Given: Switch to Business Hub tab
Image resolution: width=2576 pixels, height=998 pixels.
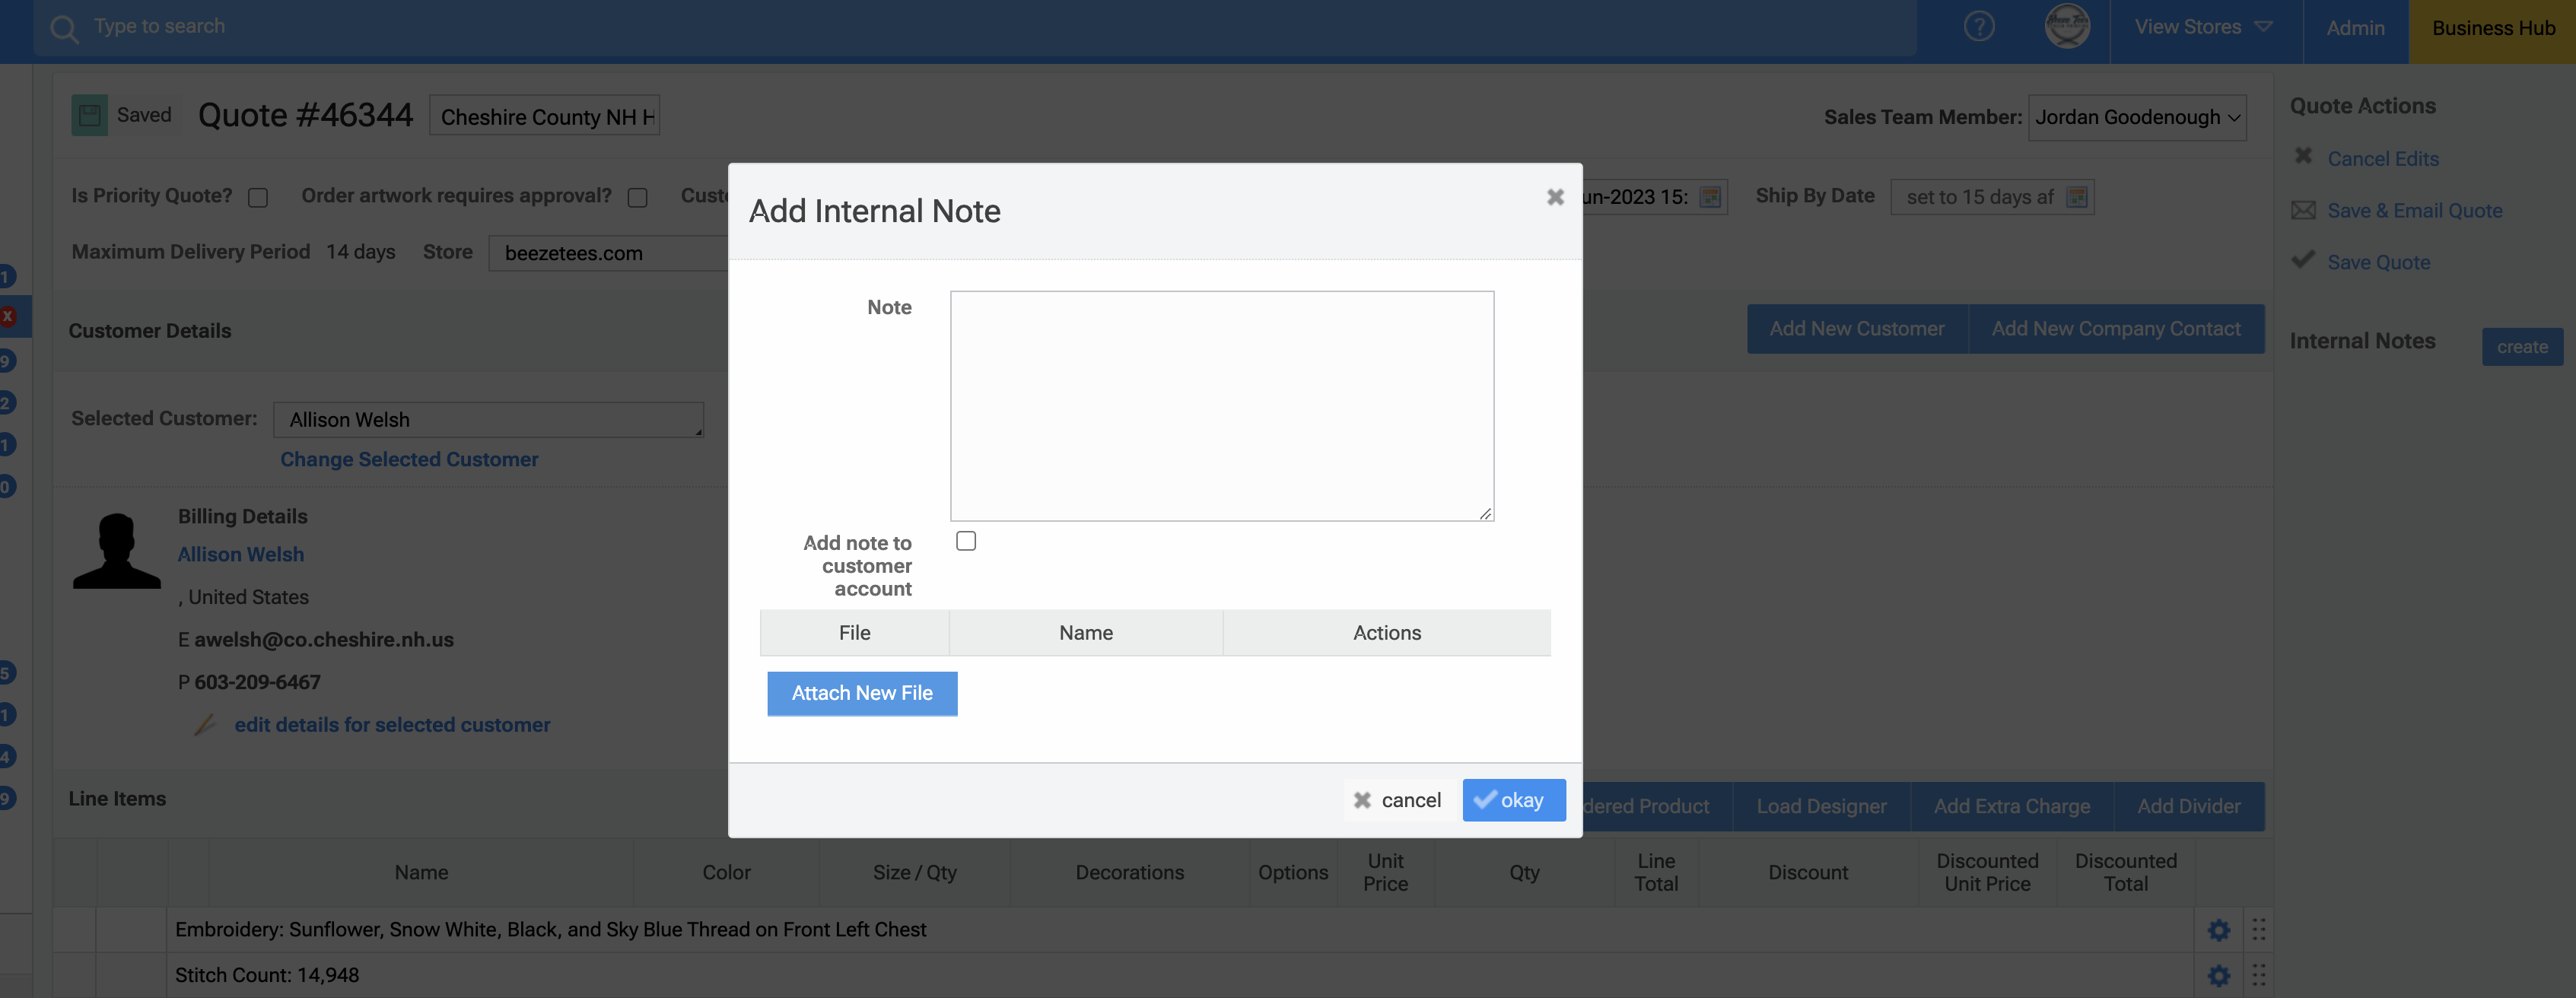Looking at the screenshot, I should coord(2492,28).
